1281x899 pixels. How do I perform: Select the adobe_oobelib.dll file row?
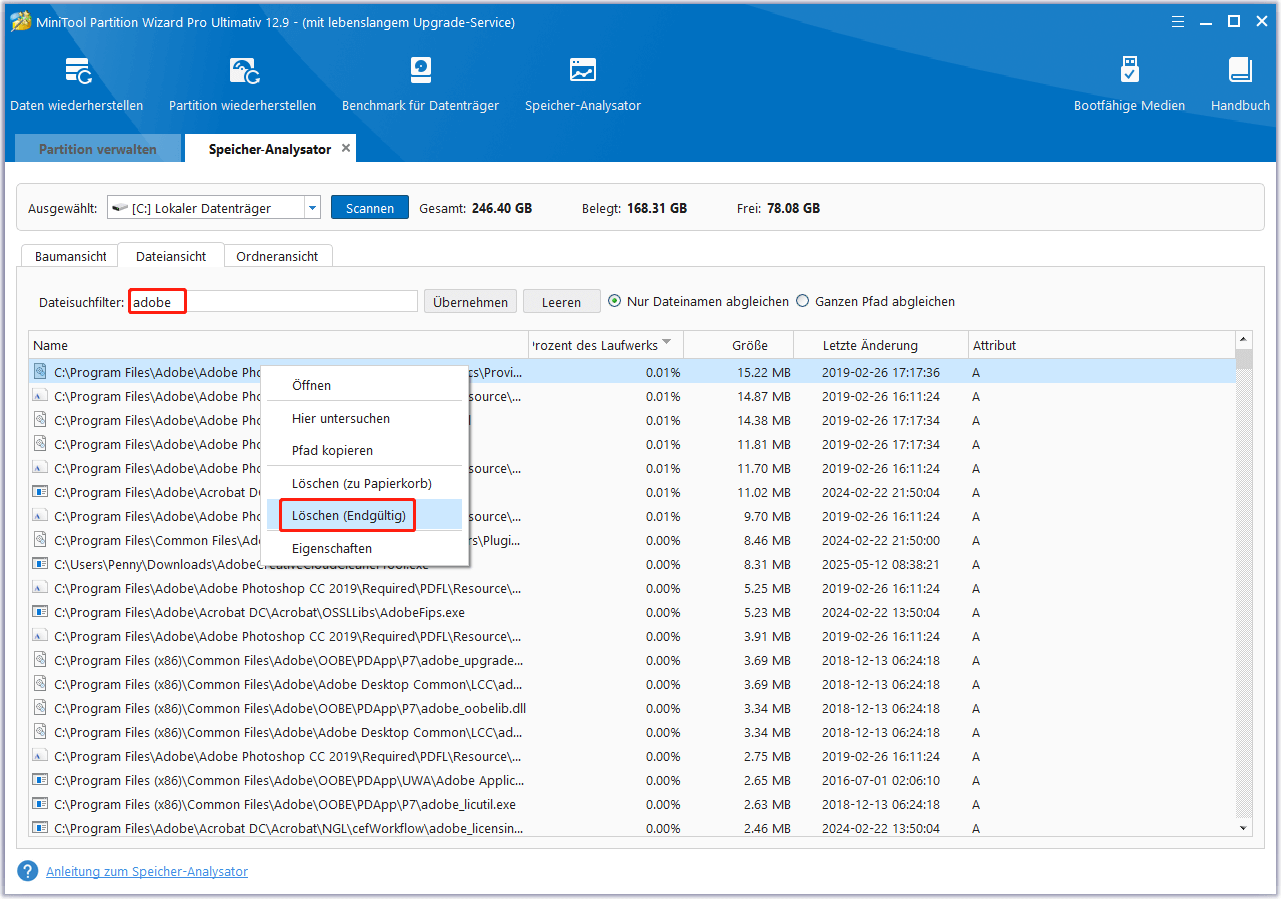coord(632,708)
